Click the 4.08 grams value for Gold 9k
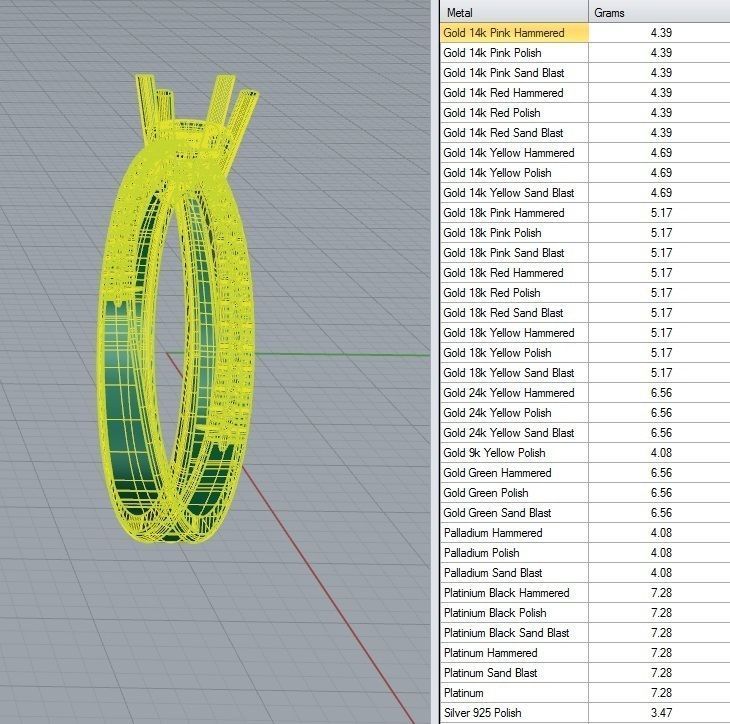Screen dimensions: 730x724 point(661,453)
